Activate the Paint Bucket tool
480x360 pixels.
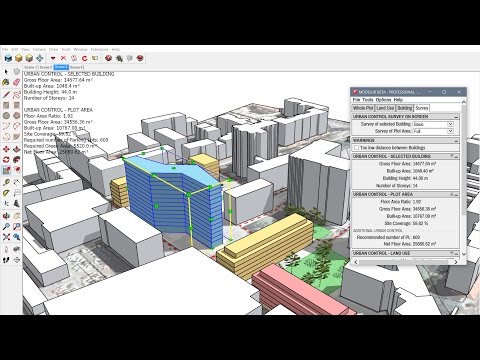pos(6,82)
